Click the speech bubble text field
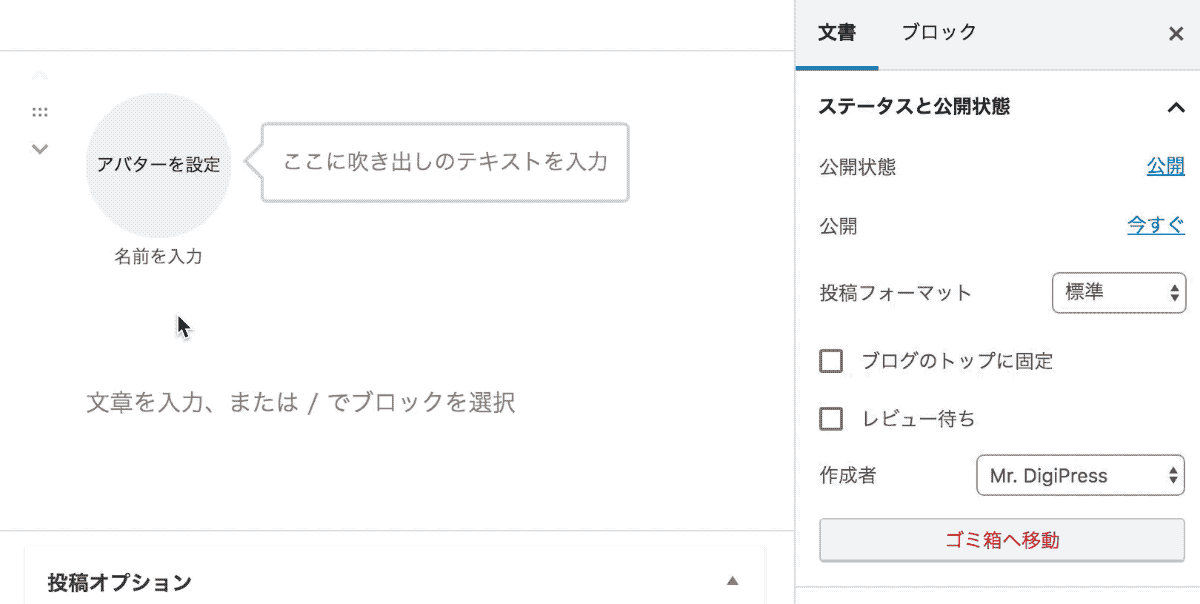Screen dimensions: 1200x604 click(x=445, y=162)
